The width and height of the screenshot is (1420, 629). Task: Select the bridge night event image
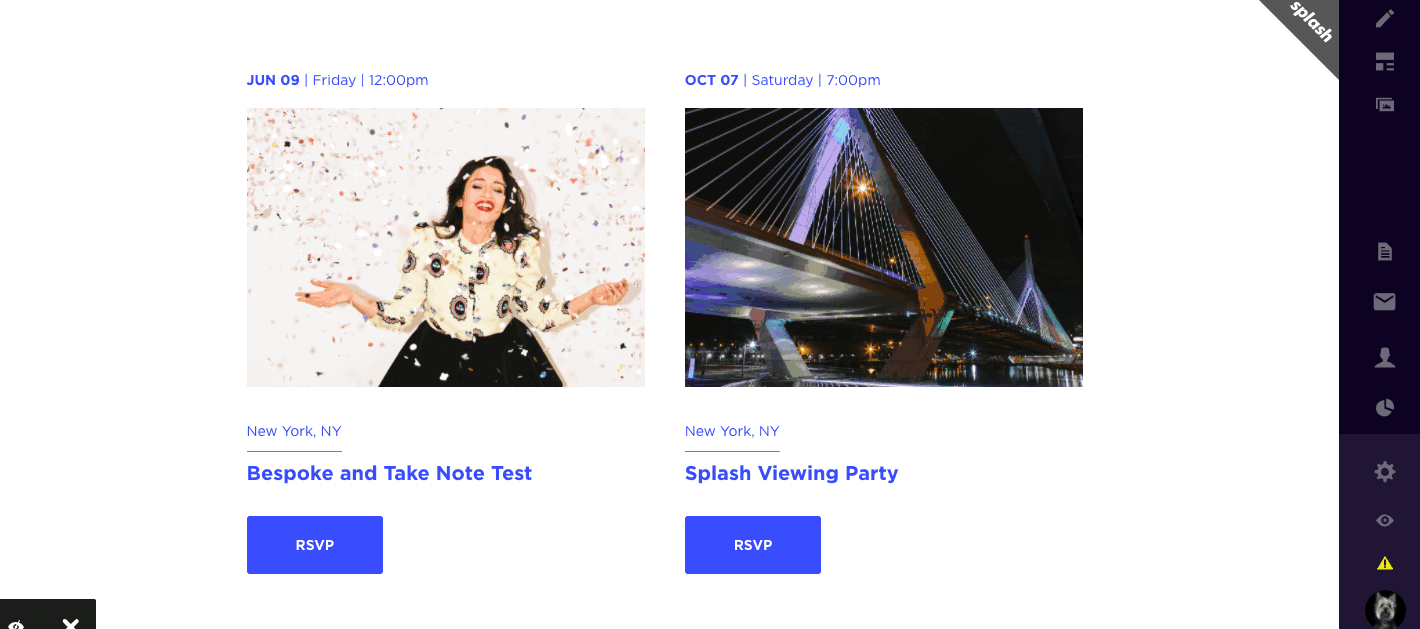(884, 247)
